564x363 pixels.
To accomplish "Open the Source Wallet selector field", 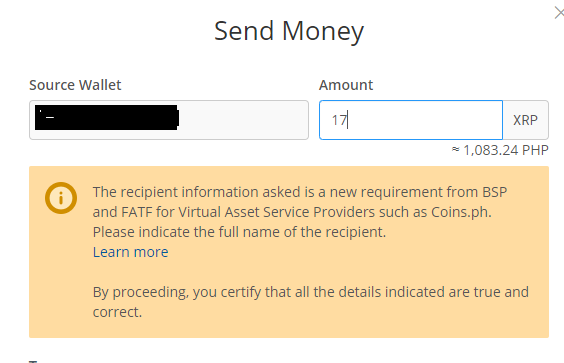I will [169, 120].
